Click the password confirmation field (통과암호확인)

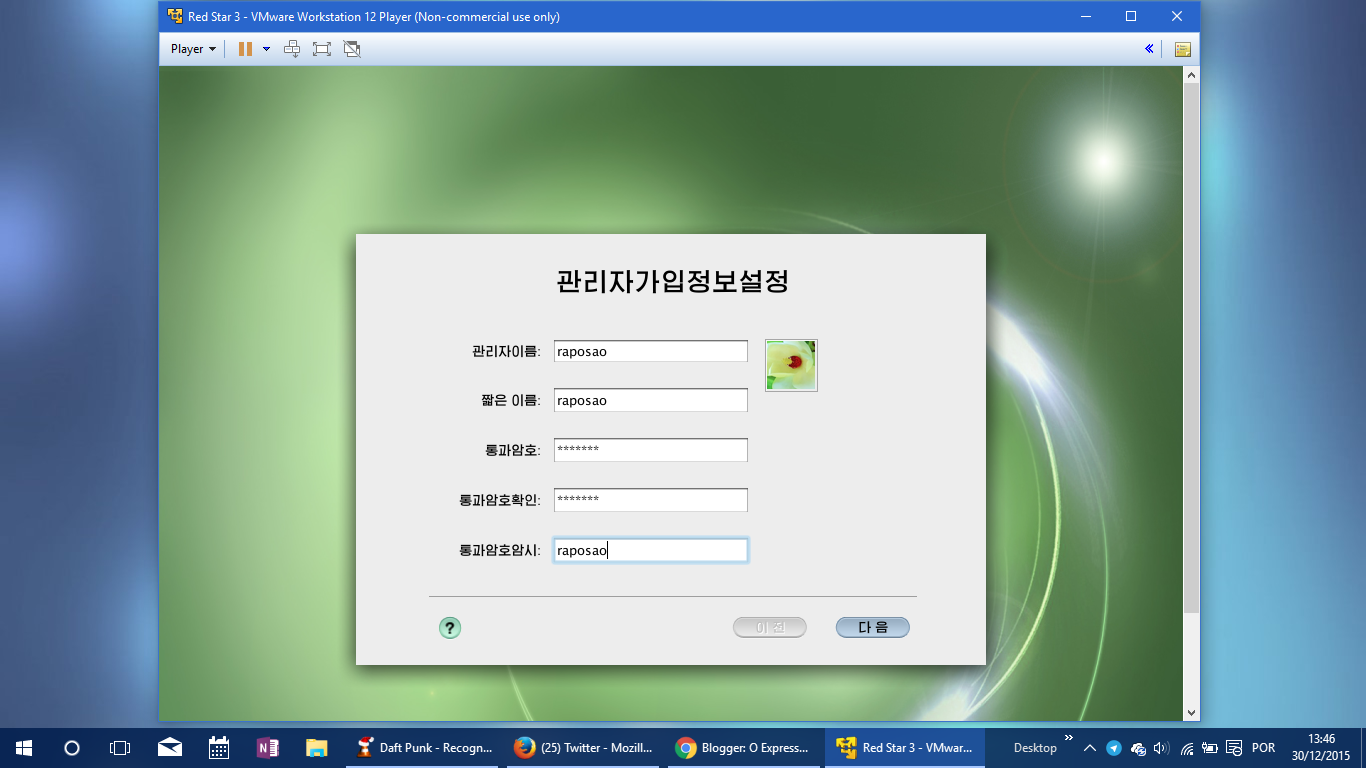coord(650,500)
